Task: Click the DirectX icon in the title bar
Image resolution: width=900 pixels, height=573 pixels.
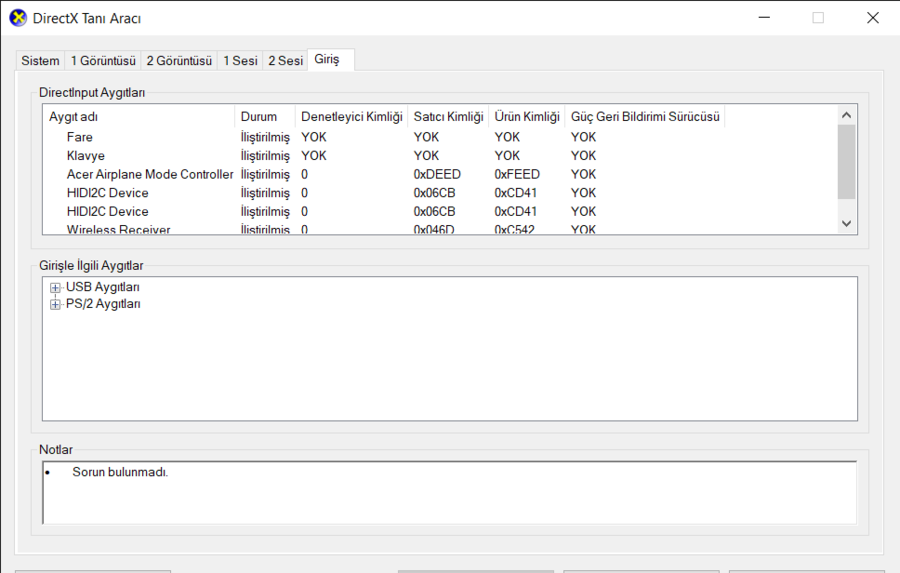Action: pos(18,18)
